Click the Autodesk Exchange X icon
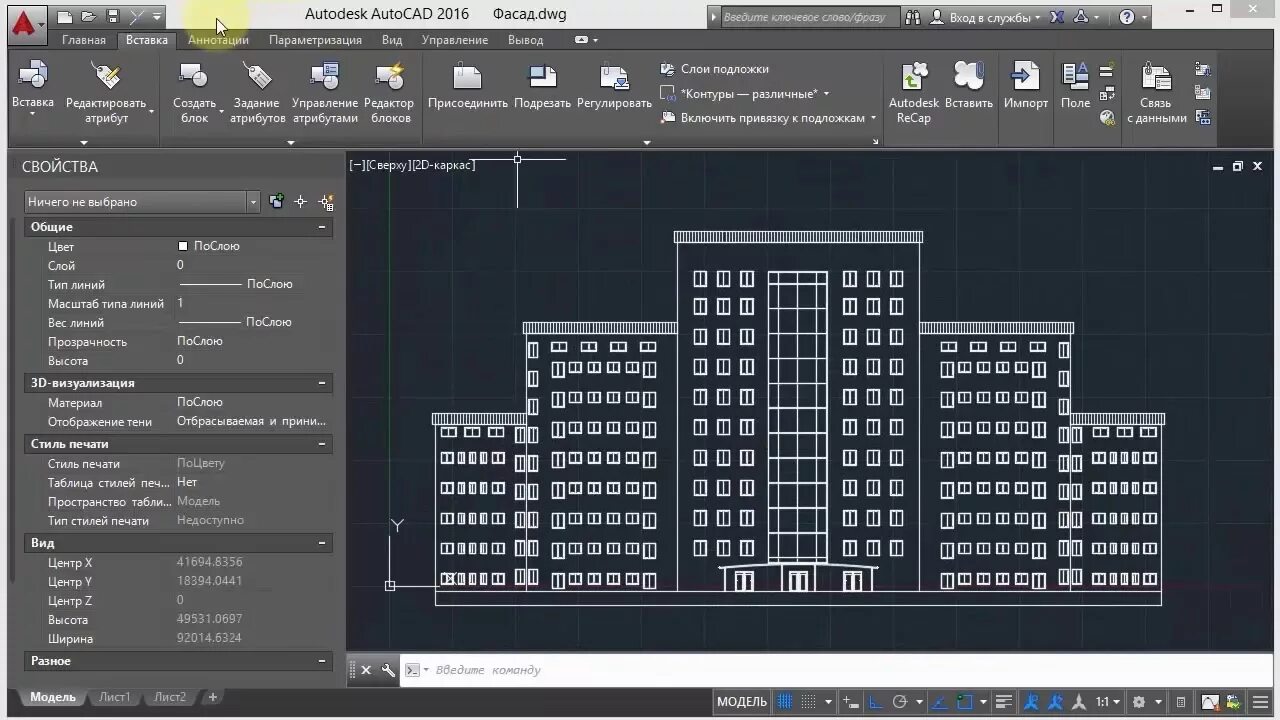This screenshot has height=720, width=1280. click(1059, 17)
